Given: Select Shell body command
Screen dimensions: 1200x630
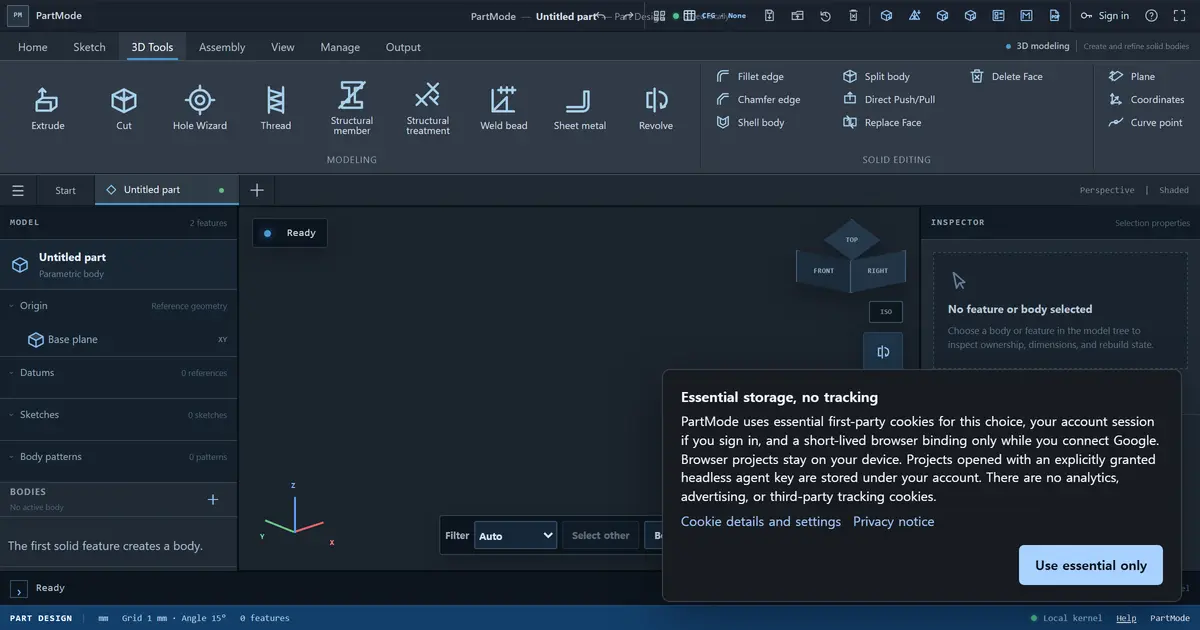Looking at the screenshot, I should pos(751,122).
